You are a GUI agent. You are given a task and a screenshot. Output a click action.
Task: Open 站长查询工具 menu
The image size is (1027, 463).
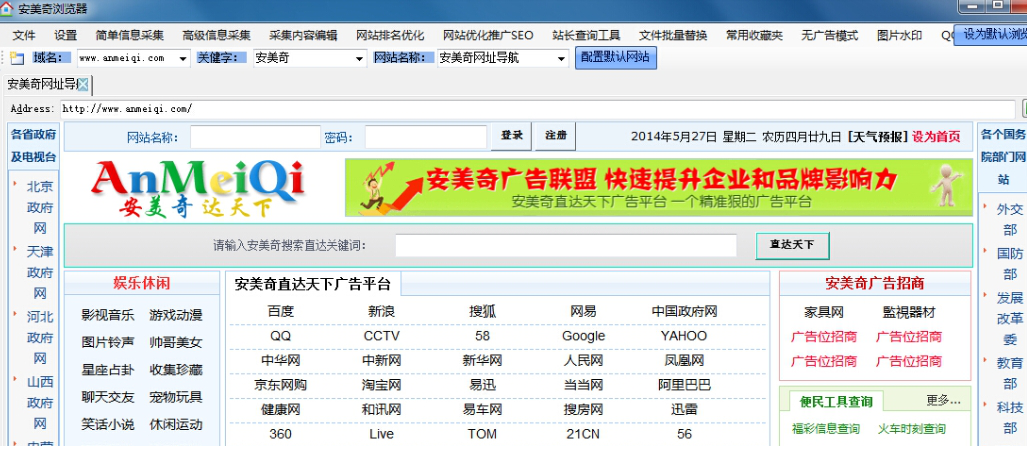click(x=586, y=35)
